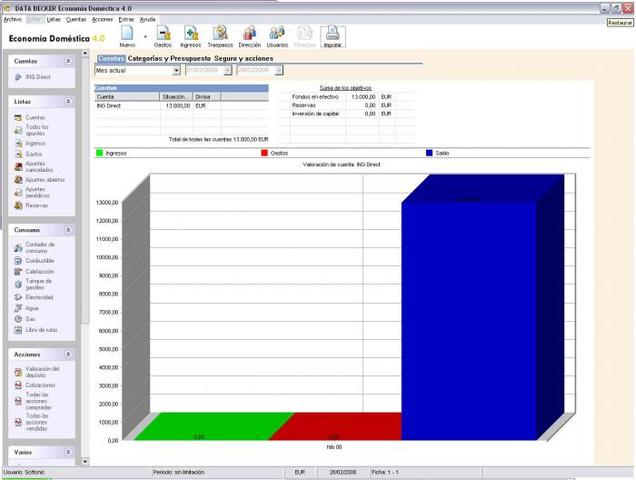Open the Mes actual period dropdown
Image resolution: width=636 pixels, height=480 pixels.
[176, 70]
